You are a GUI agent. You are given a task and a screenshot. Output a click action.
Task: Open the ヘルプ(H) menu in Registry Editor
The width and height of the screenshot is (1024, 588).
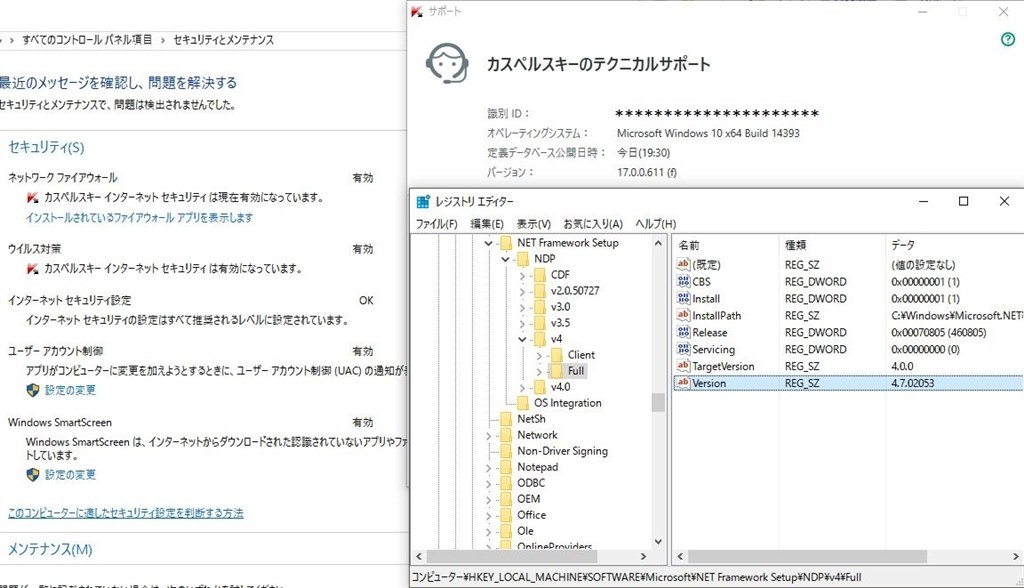click(656, 224)
